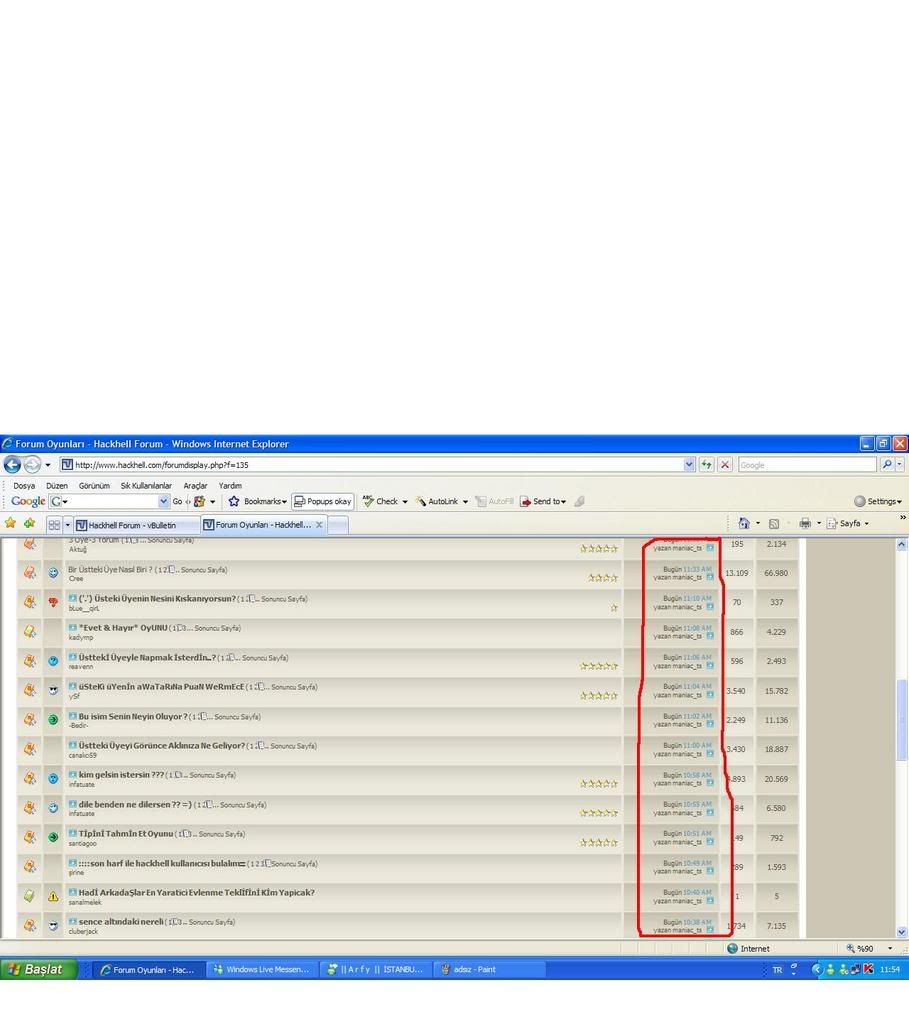The image size is (909, 1024).
Task: Switch to Hackhell Forum - vBulletin tab
Action: click(132, 524)
